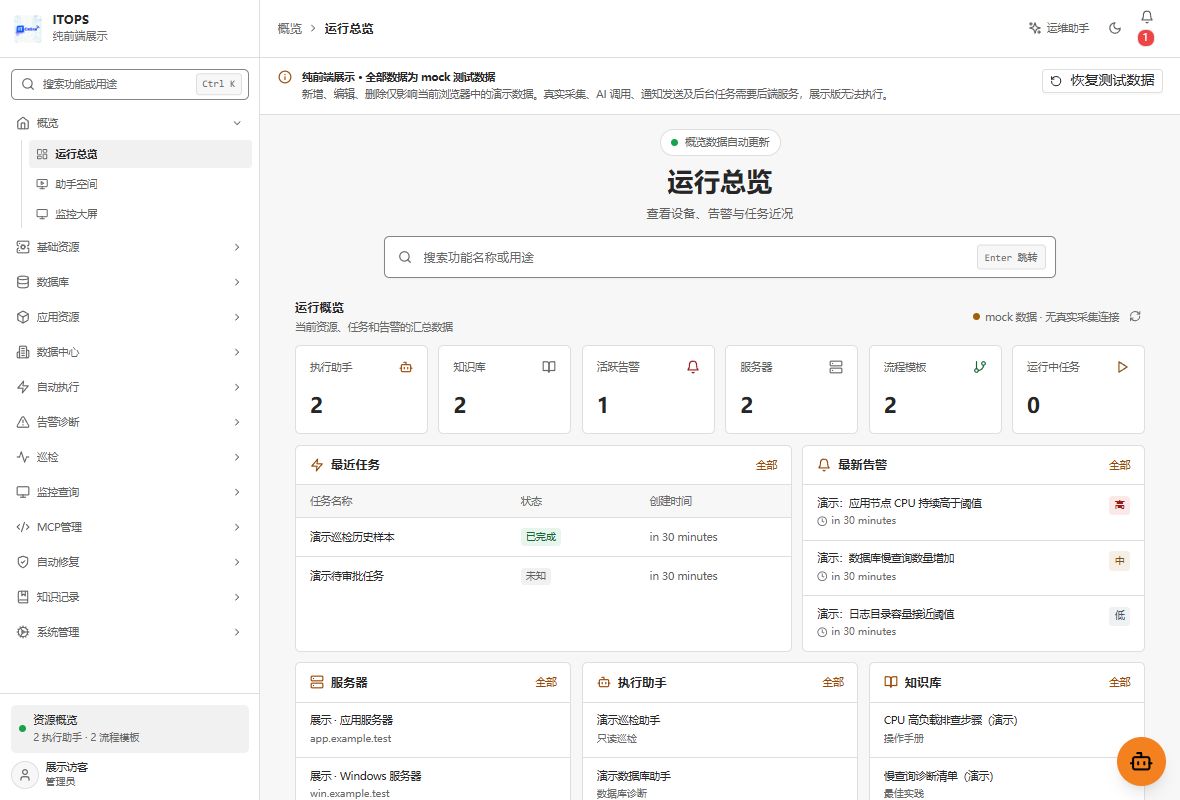This screenshot has width=1180, height=800.
Task: Open the 执行助手 stat card robot icon
Action: [406, 367]
